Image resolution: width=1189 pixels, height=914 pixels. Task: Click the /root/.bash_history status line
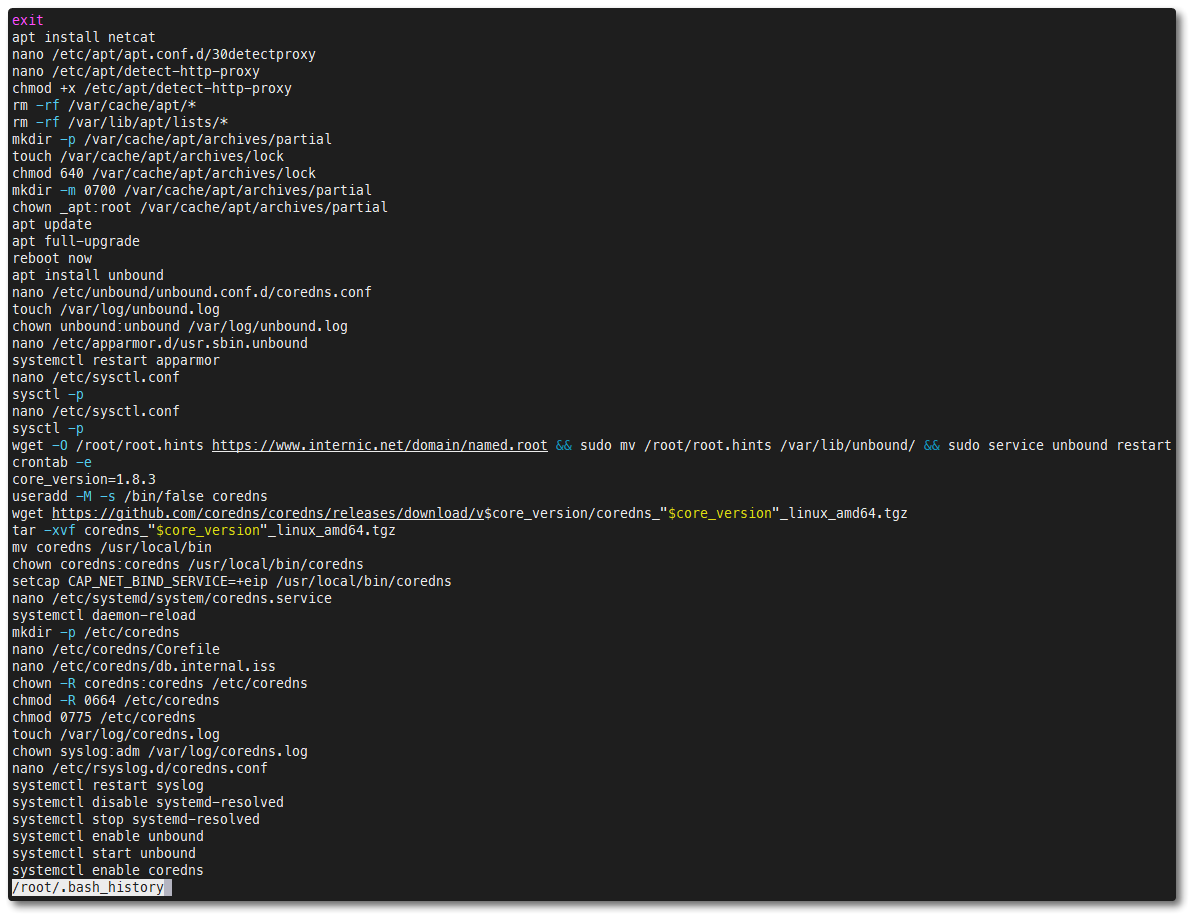pyautogui.click(x=88, y=887)
